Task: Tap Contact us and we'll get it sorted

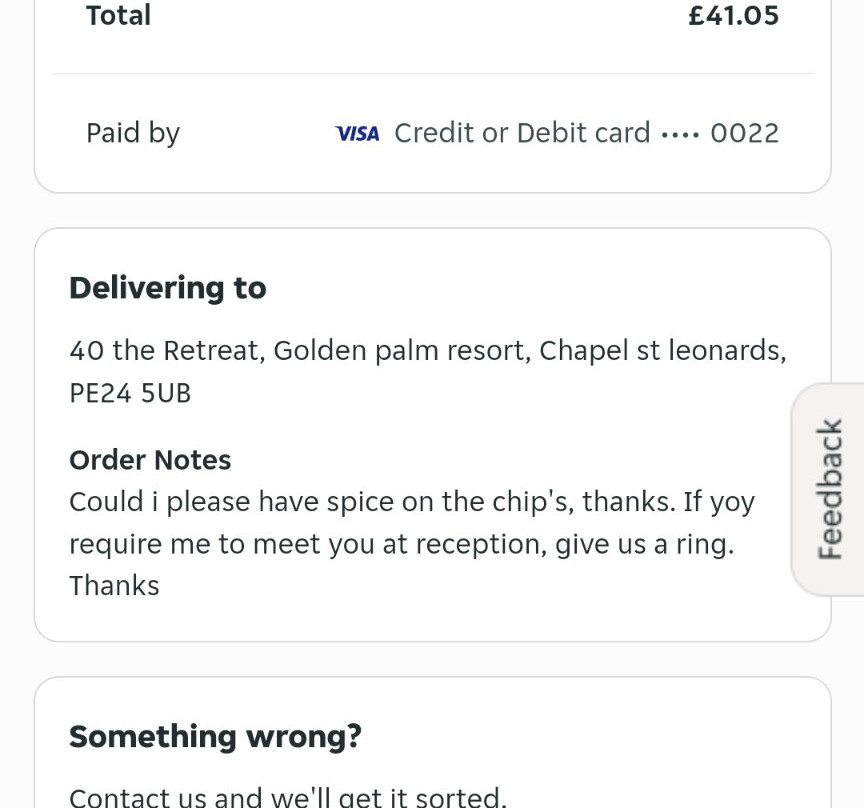Action: point(288,797)
